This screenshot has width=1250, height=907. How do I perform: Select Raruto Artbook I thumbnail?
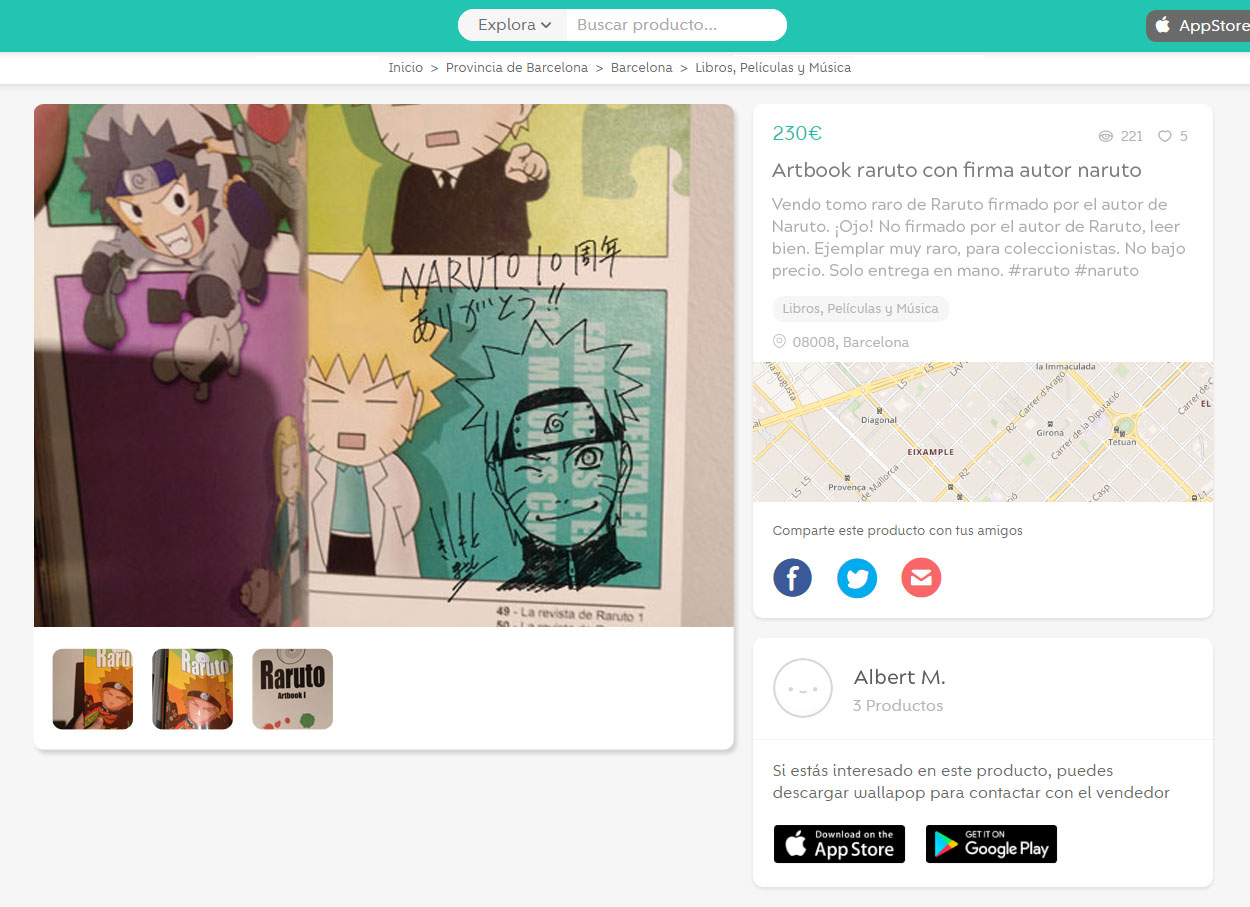pos(292,689)
